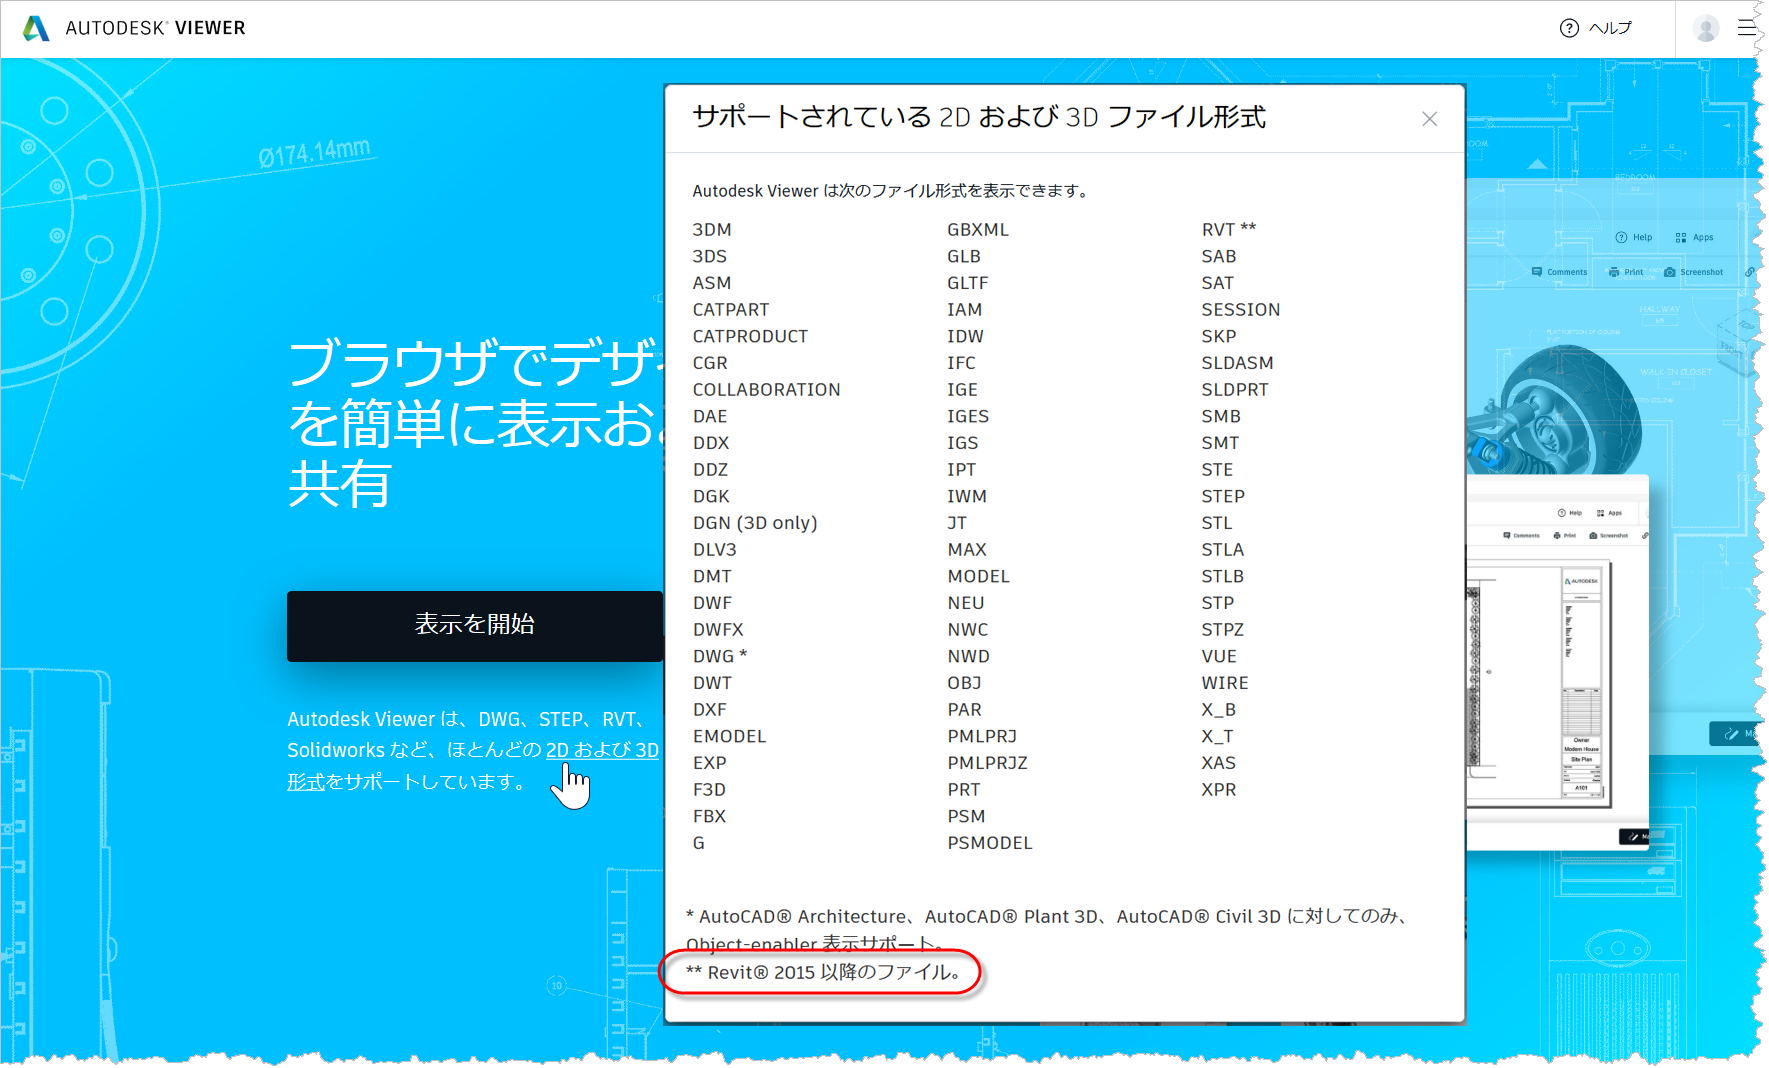Select the DWFX format entry
The image size is (1769, 1068).
point(718,630)
